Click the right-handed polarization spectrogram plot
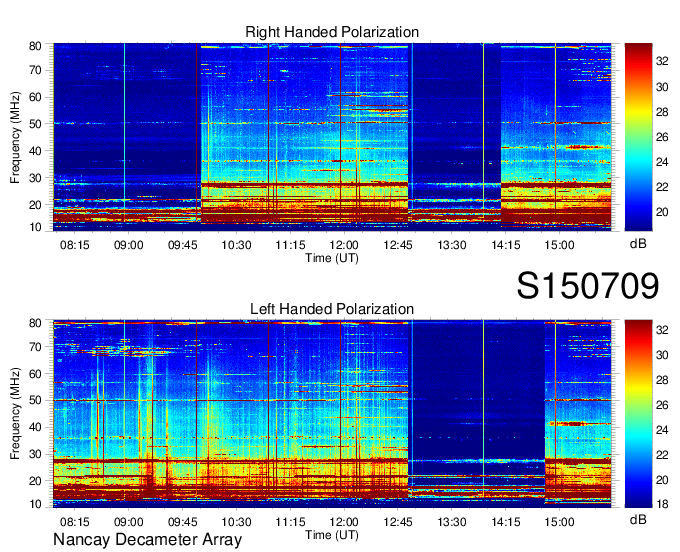 (332, 137)
